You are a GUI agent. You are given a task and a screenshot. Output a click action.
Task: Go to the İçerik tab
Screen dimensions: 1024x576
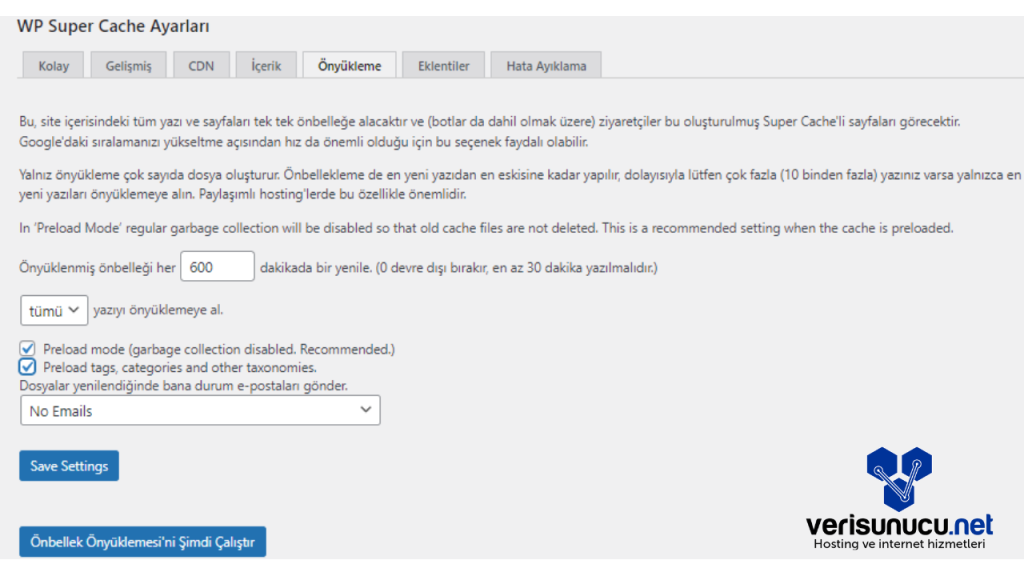[x=266, y=66]
